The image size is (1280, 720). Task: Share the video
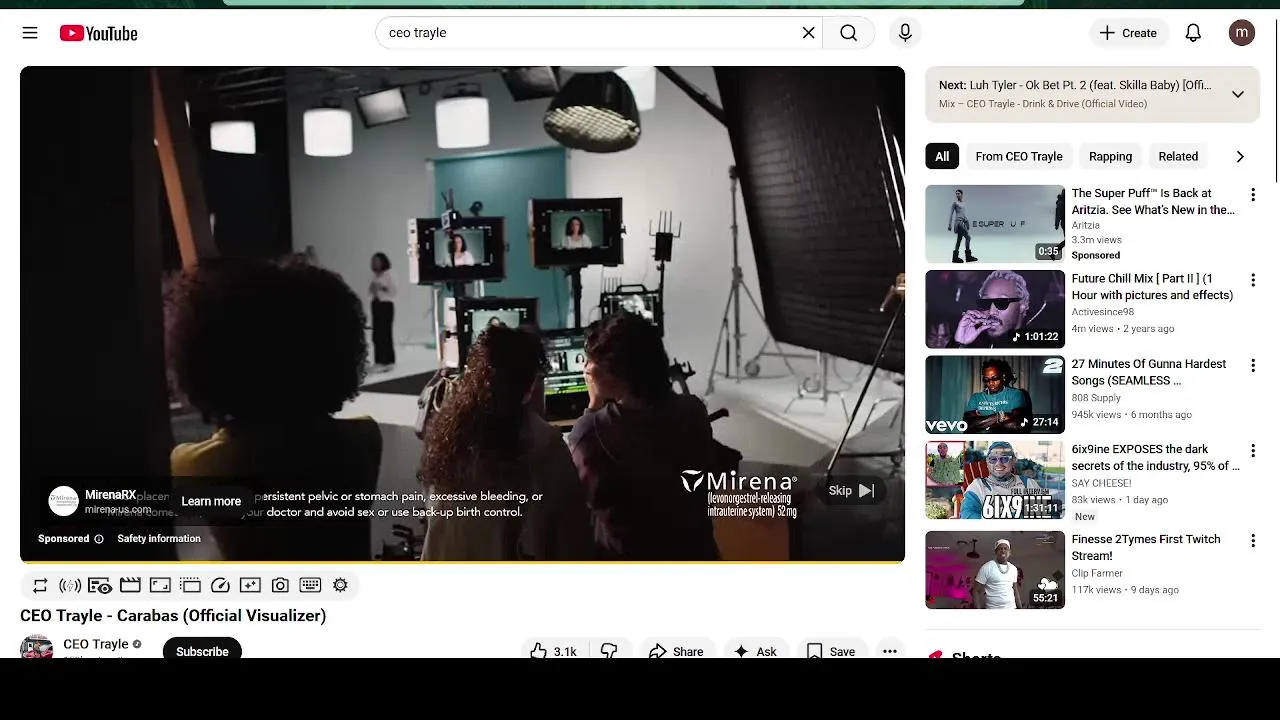677,650
